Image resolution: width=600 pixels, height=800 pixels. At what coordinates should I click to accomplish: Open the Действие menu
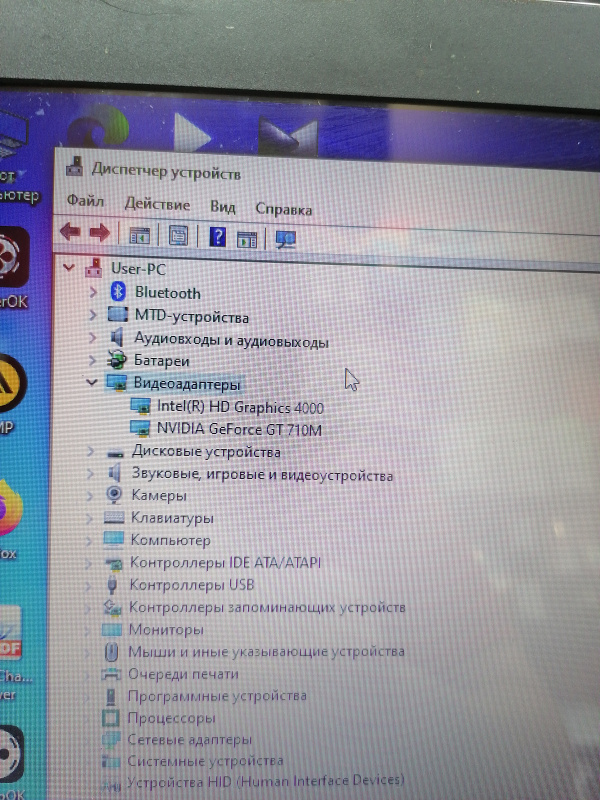point(157,204)
